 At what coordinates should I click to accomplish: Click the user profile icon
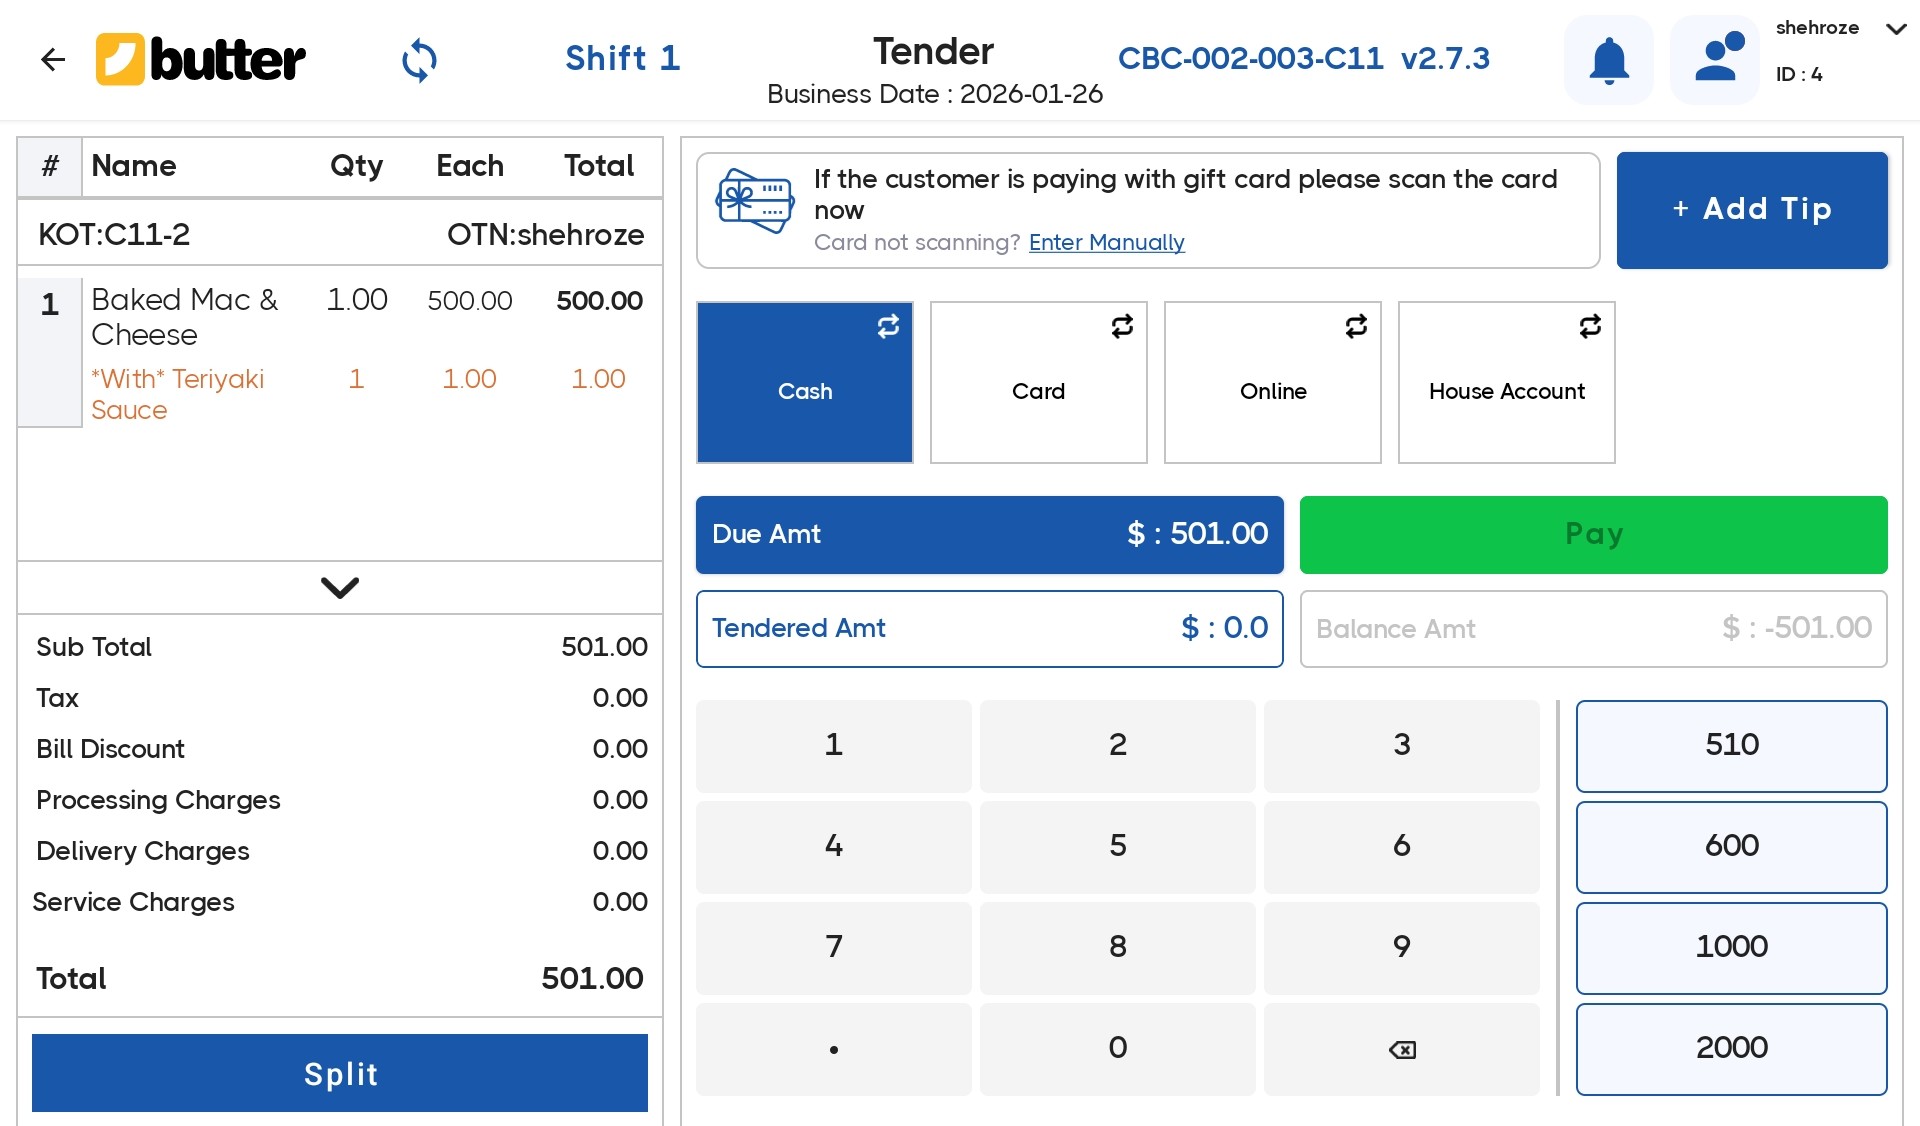point(1715,60)
